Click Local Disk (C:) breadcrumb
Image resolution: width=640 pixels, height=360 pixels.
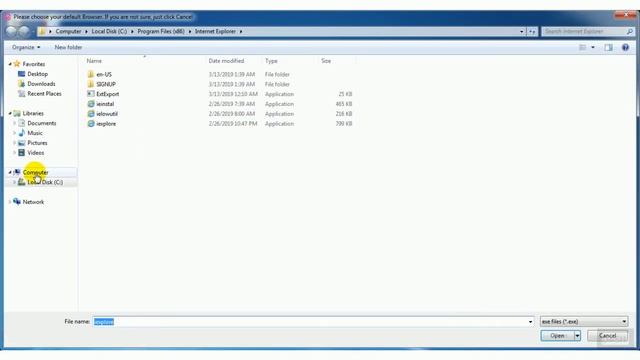(109, 31)
